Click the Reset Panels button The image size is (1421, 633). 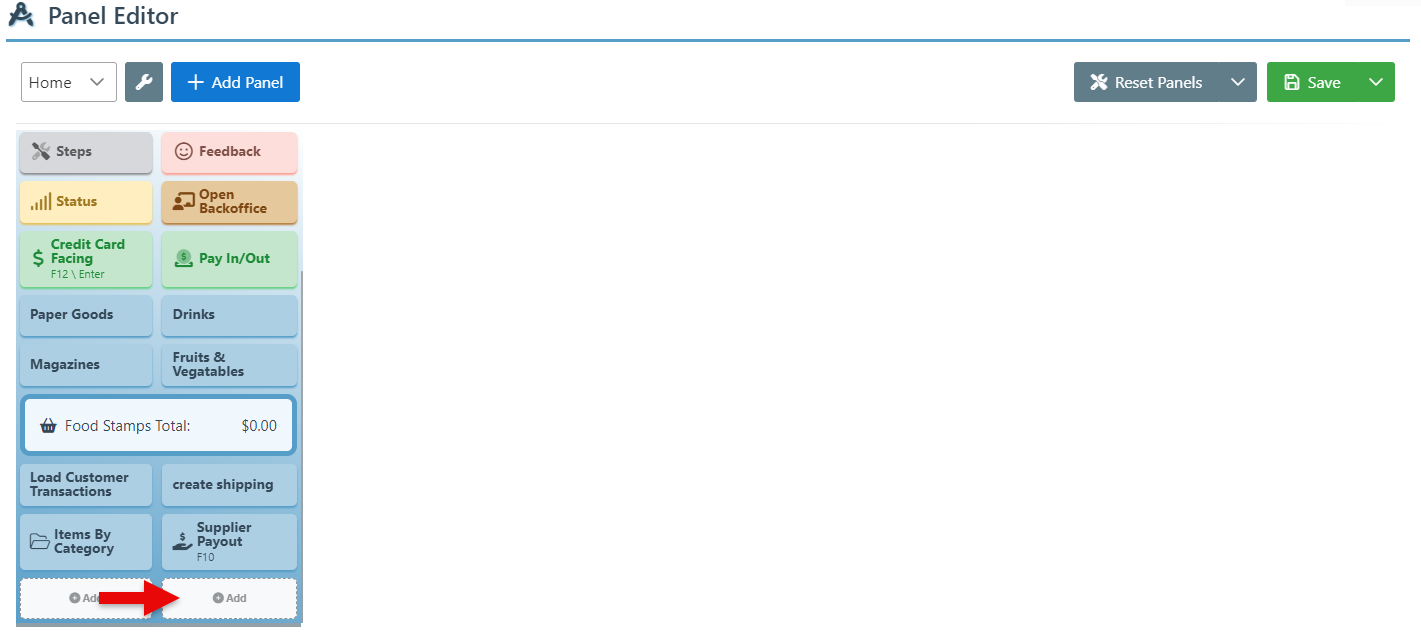[x=1146, y=82]
